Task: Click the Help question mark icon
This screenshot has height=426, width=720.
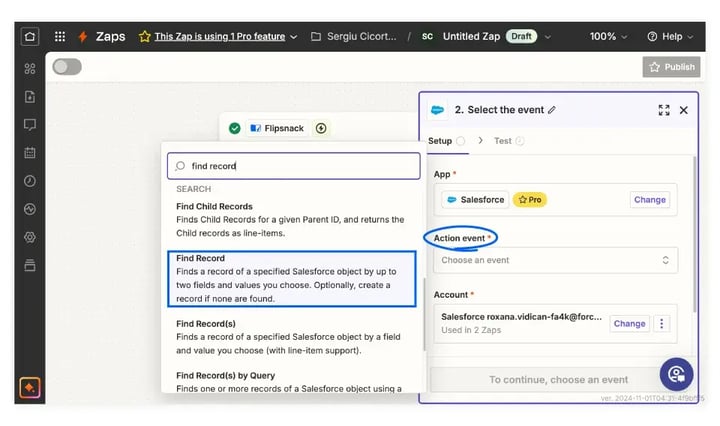Action: point(652,36)
